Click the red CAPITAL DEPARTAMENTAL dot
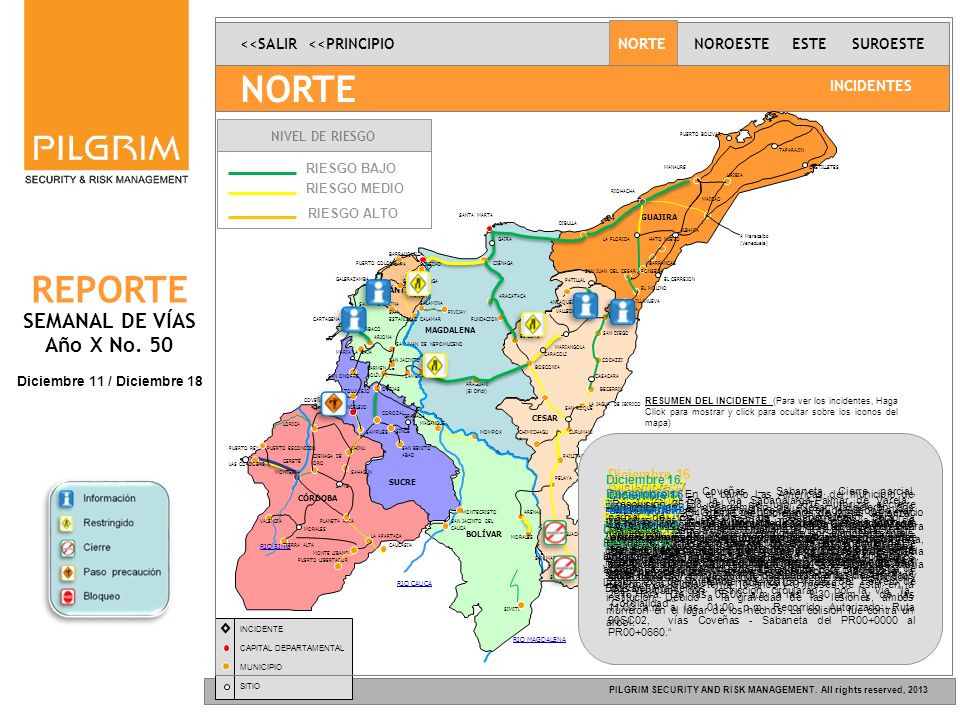The image size is (960, 720). pyautogui.click(x=227, y=648)
